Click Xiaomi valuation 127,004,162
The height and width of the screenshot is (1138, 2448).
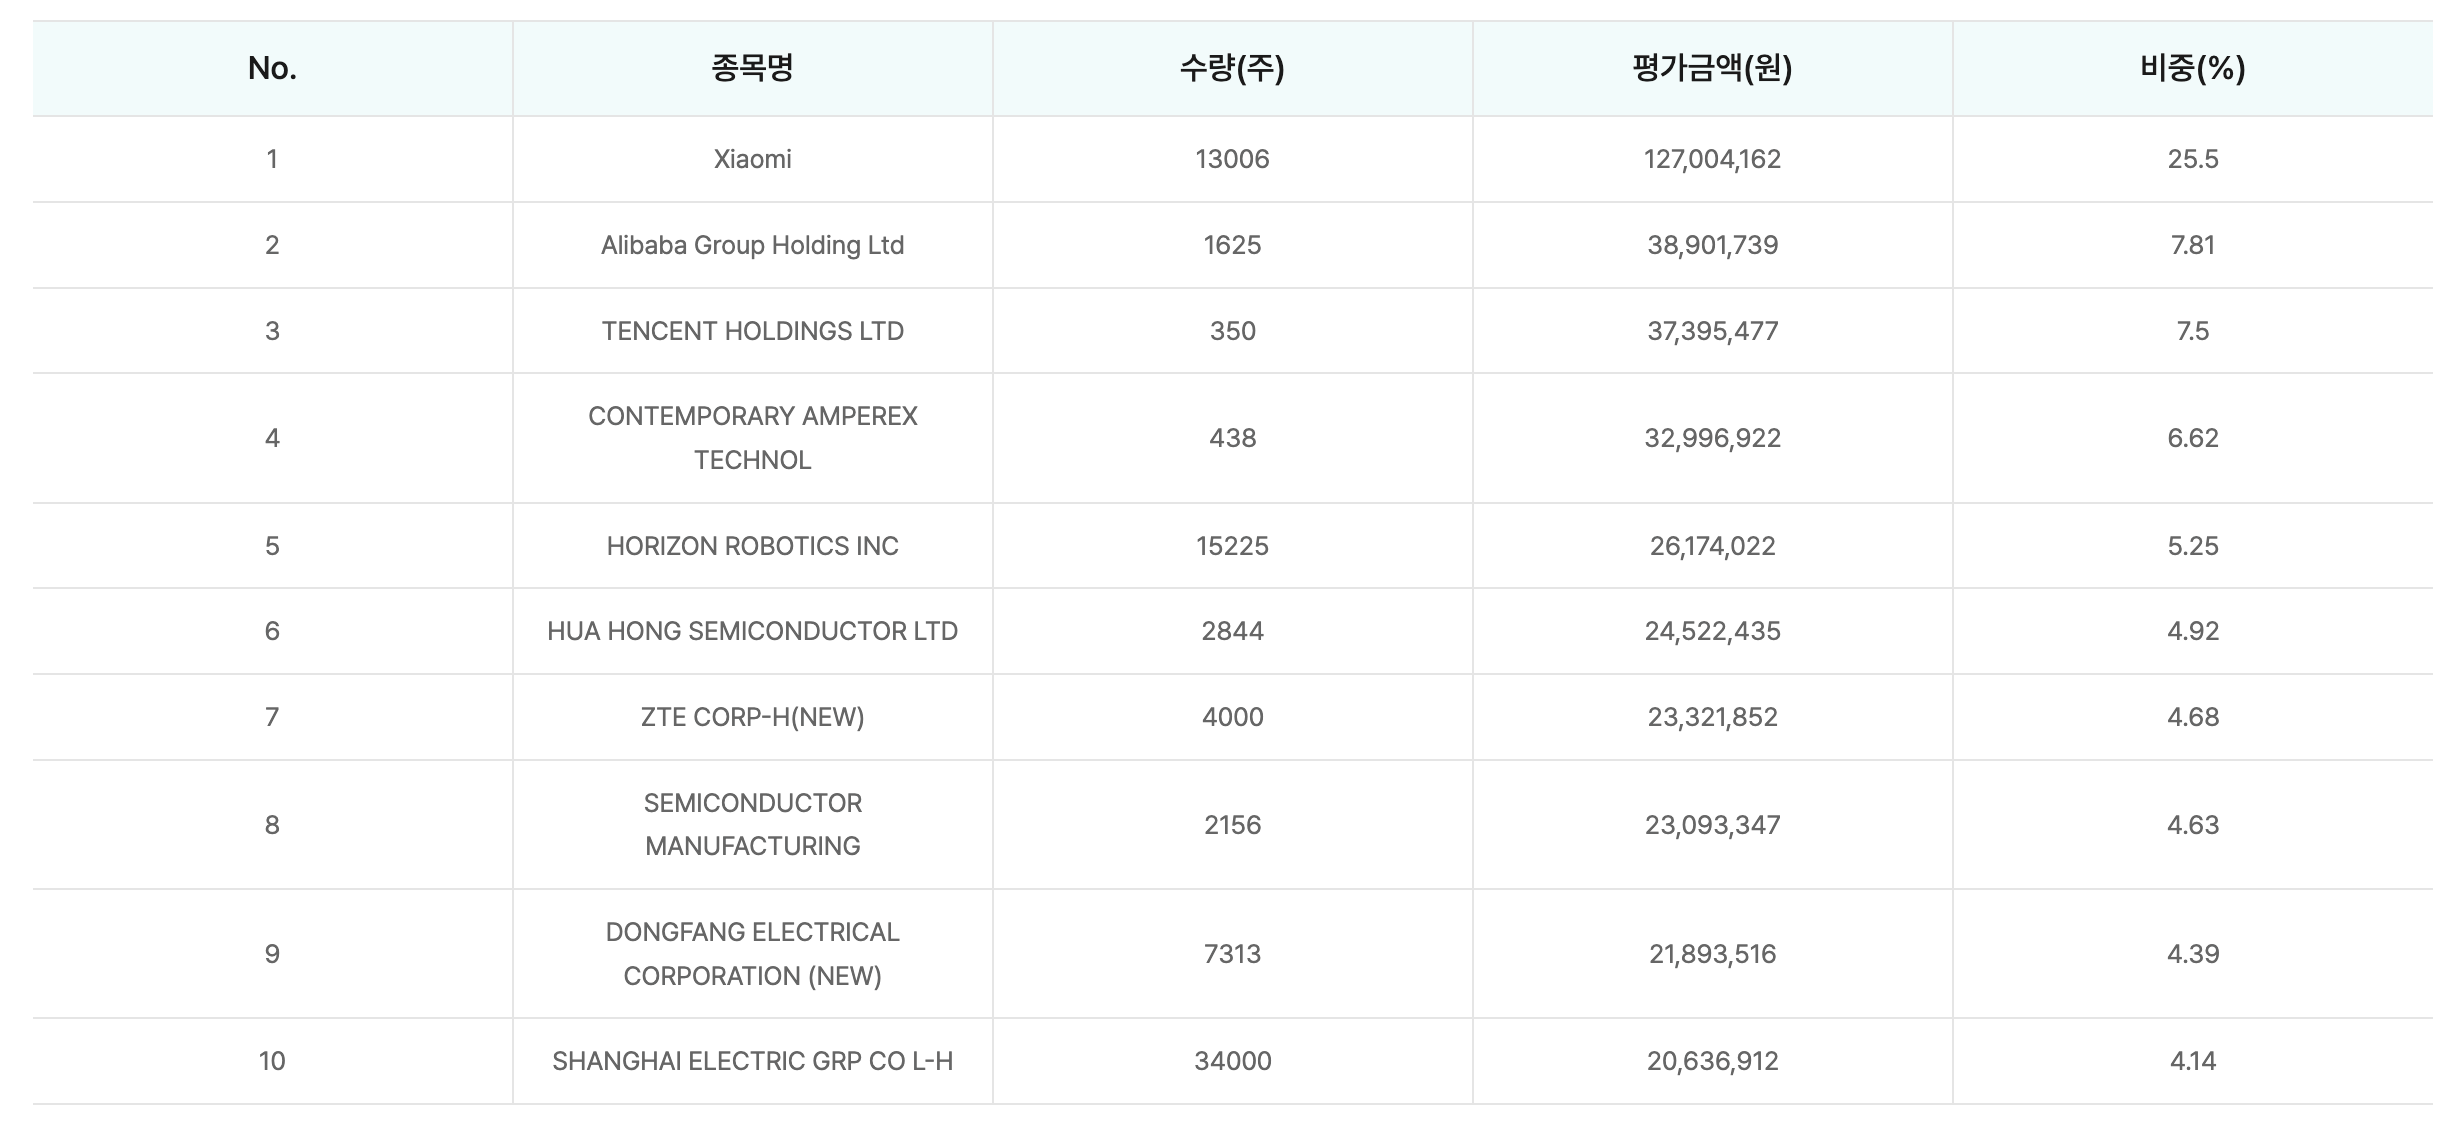pos(1712,159)
